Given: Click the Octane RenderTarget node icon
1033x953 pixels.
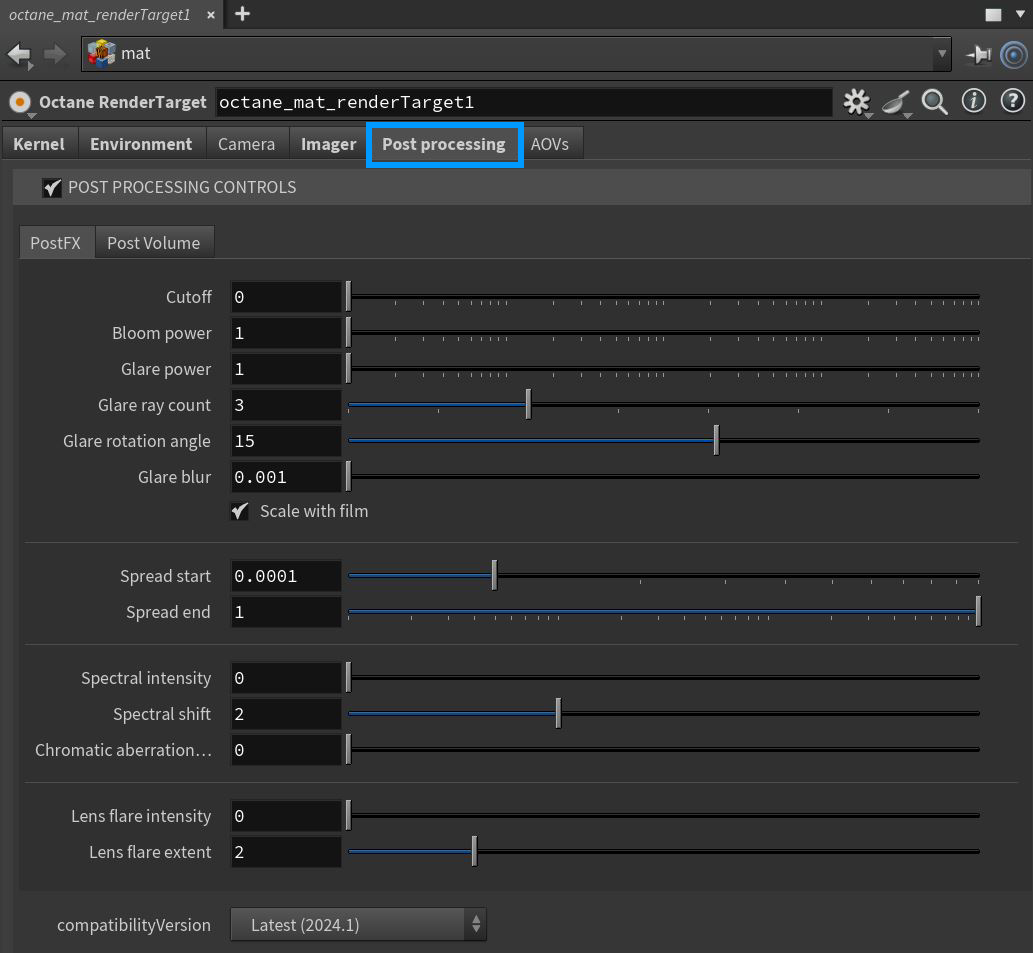Looking at the screenshot, I should (x=19, y=102).
